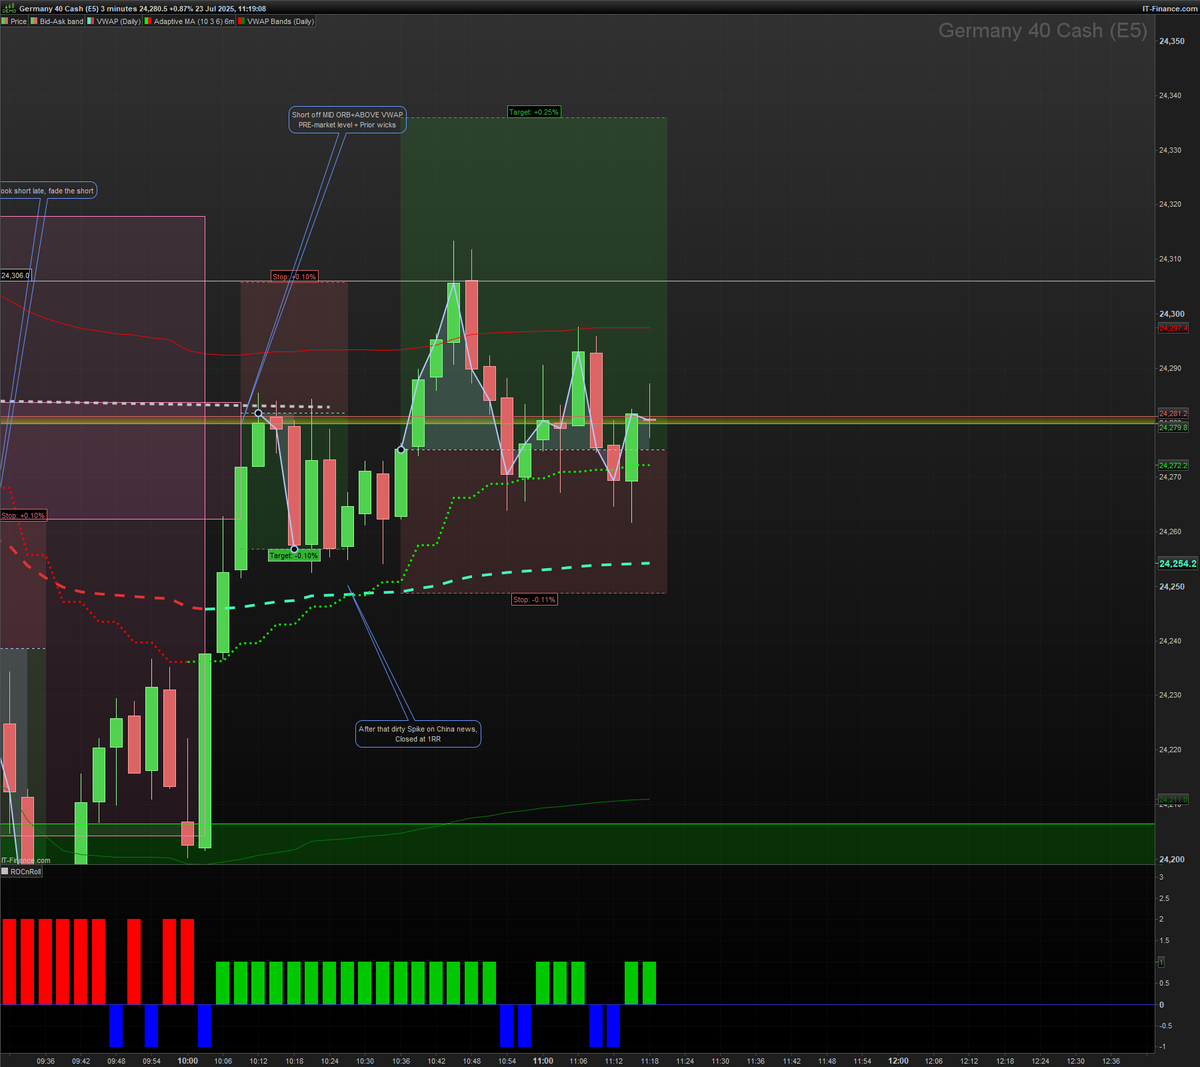
Task: Click the small scale marker box beside 1 in ROCnRoll
Action: (1161, 962)
